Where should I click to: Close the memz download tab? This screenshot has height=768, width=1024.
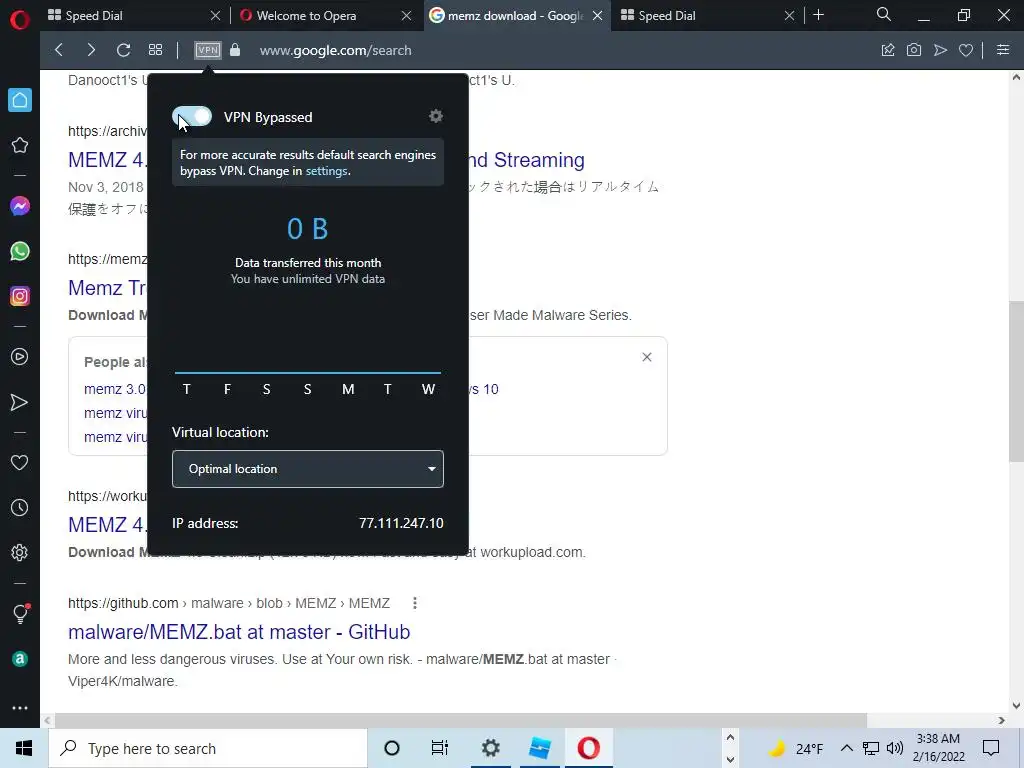(597, 16)
